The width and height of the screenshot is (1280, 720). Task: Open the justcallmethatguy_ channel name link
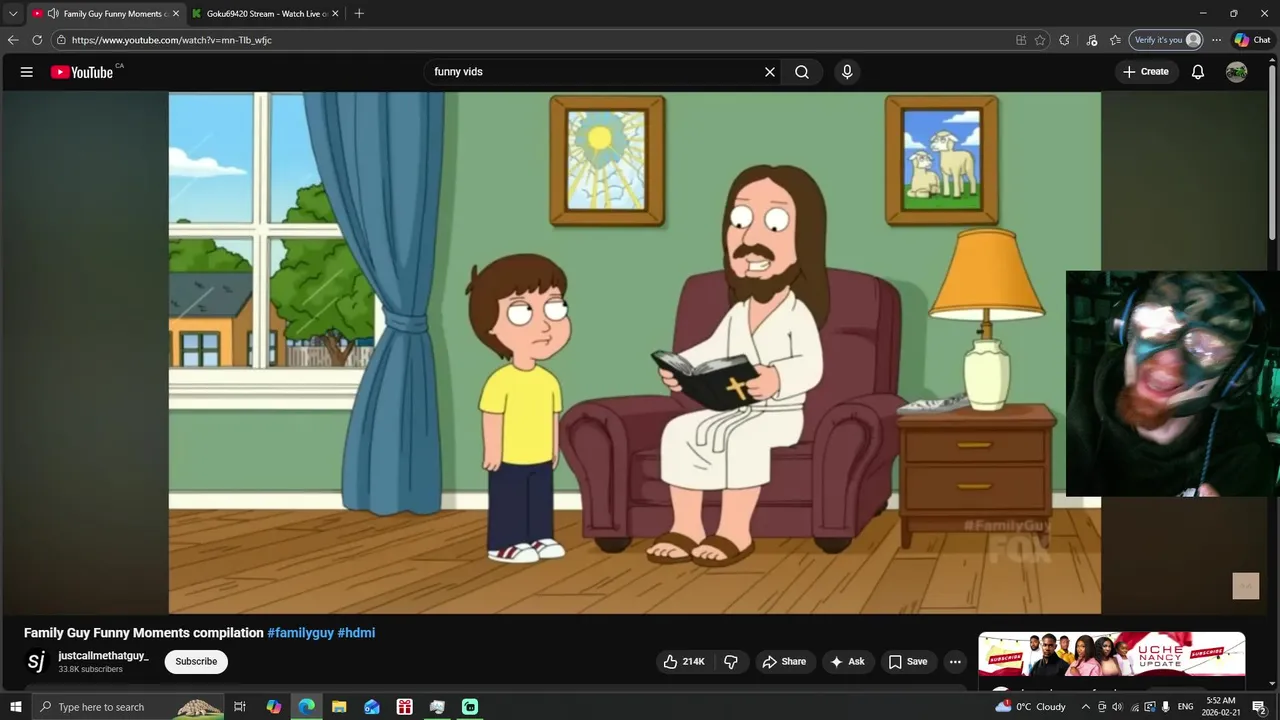(x=103, y=656)
